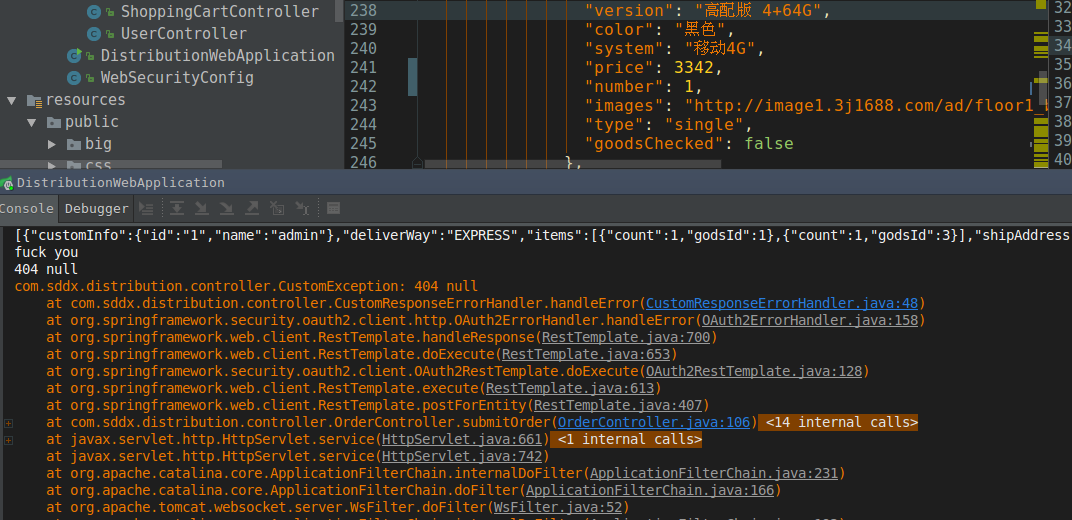Open OAuth2RestTemplate.java:128 link
This screenshot has height=520, width=1072.
(754, 372)
